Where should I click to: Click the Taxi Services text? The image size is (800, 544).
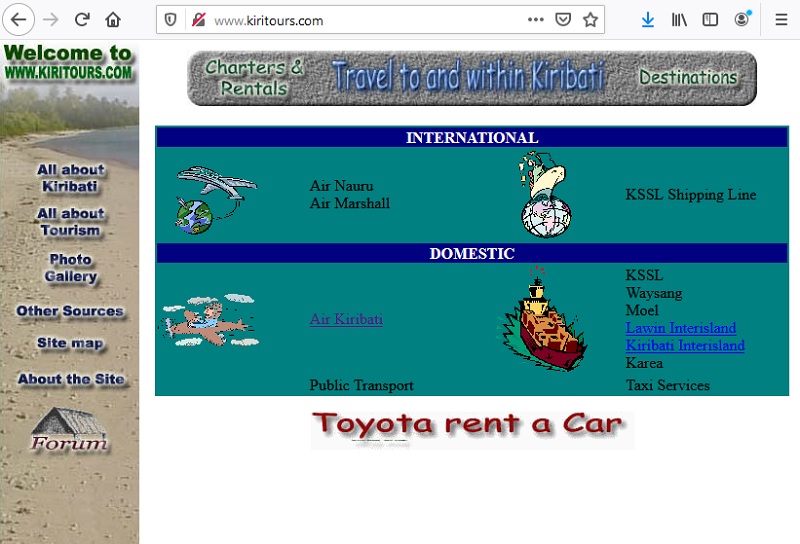667,385
